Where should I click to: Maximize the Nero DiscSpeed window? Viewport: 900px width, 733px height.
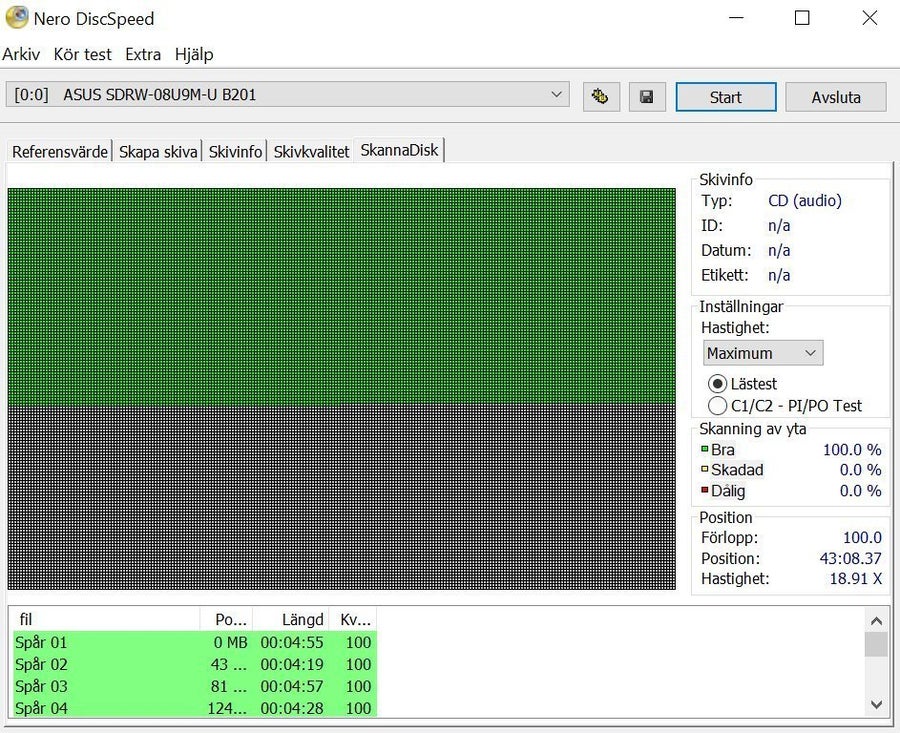click(802, 18)
